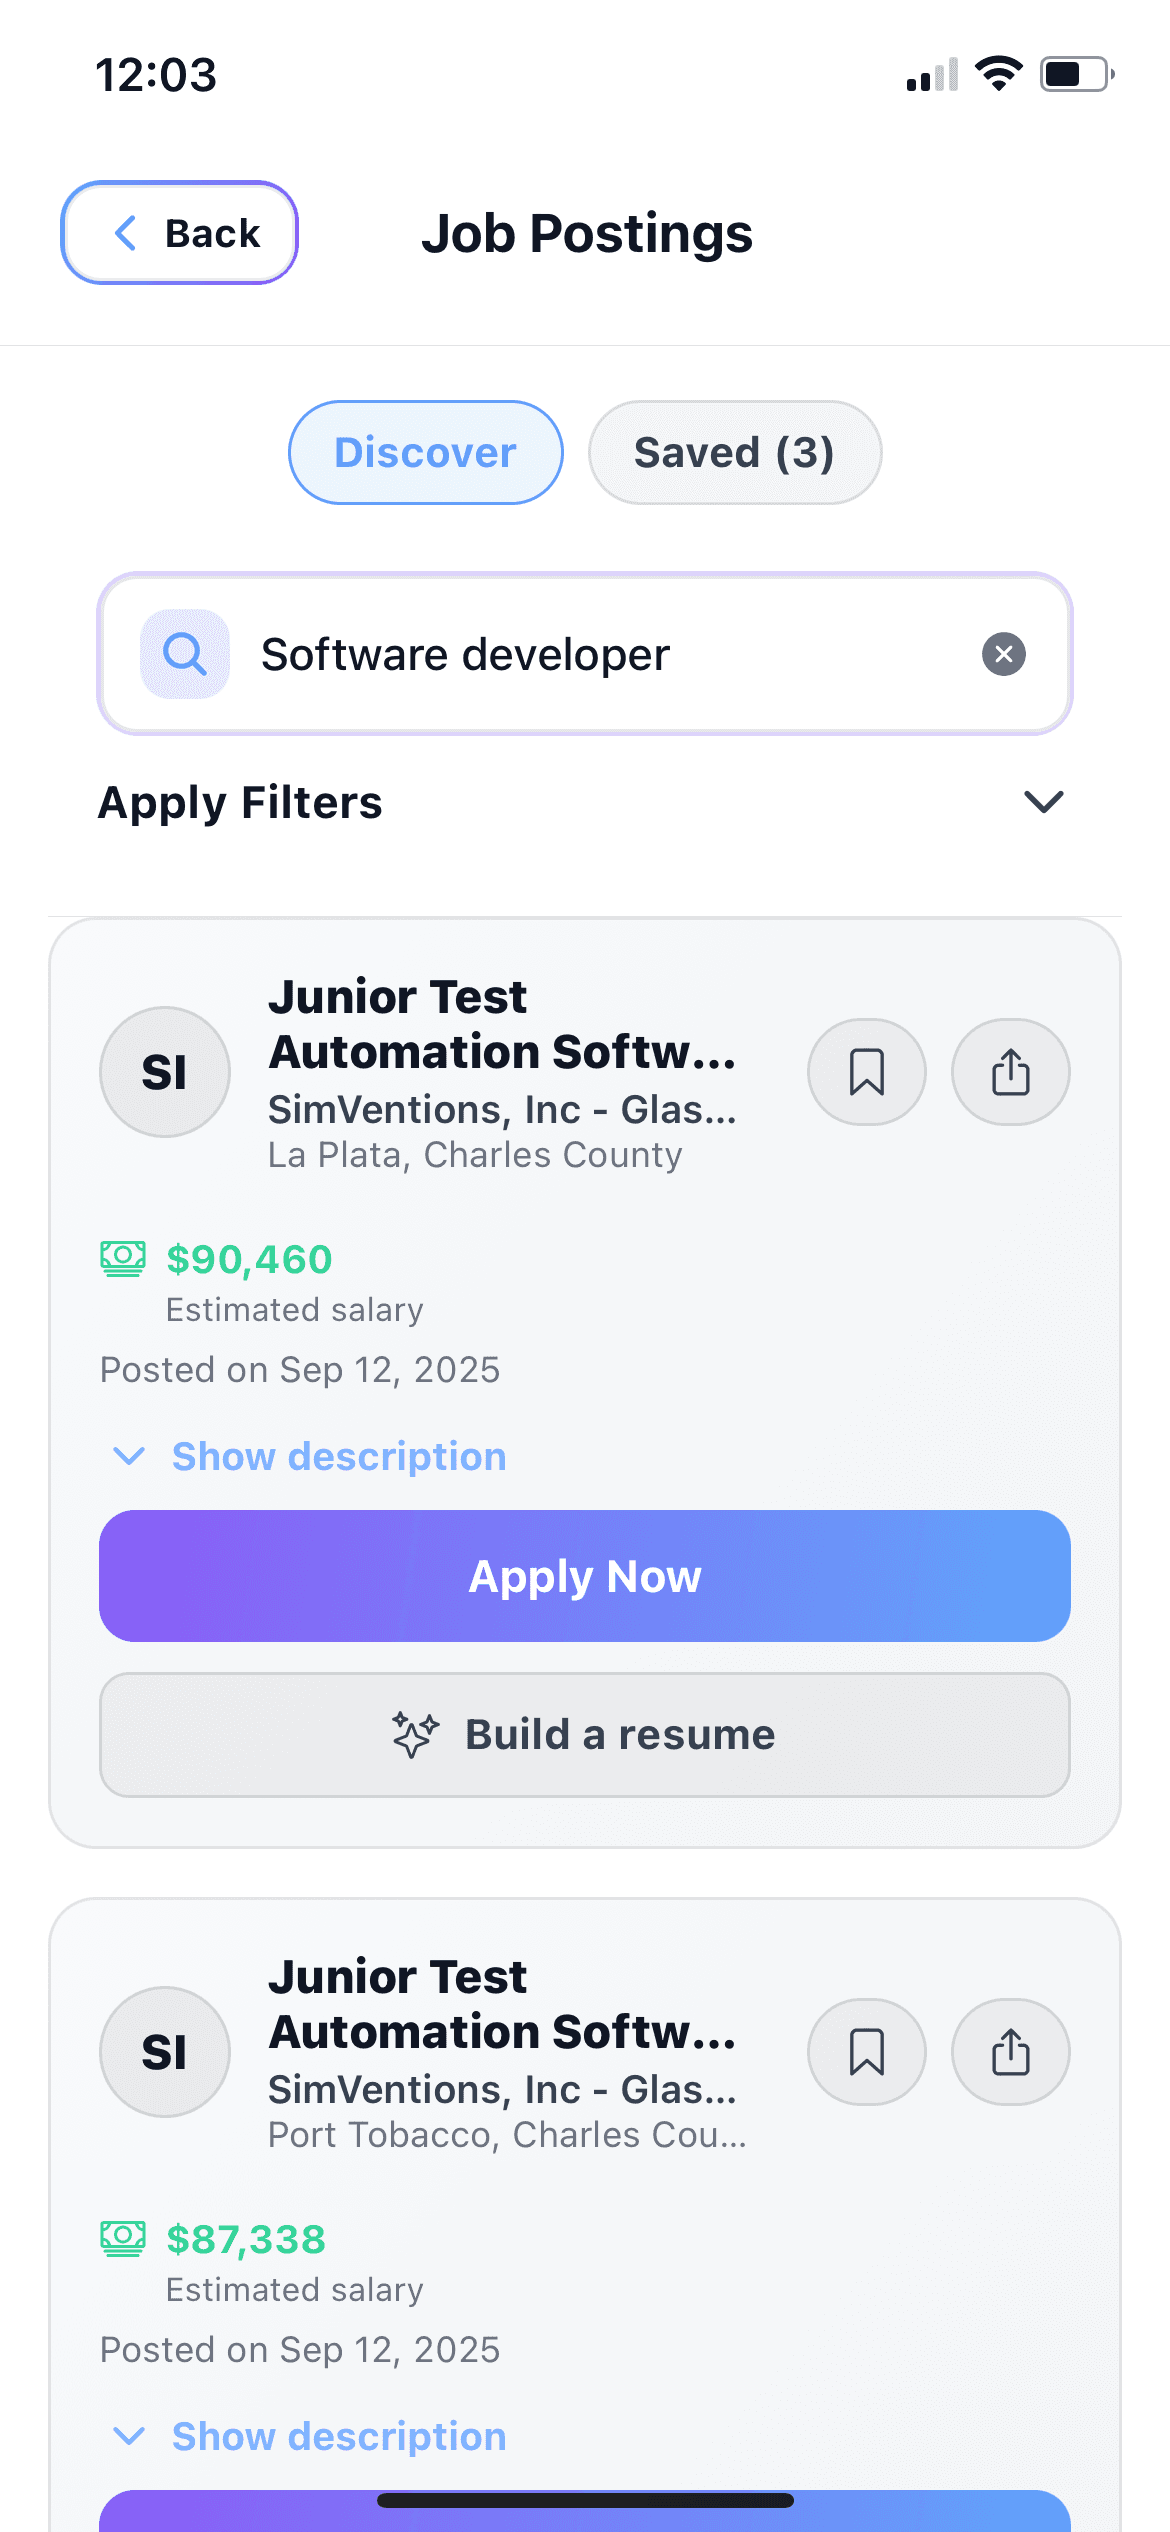The height and width of the screenshot is (2532, 1170).
Task: Open first Junior Test Automation job title
Action: coord(502,1024)
